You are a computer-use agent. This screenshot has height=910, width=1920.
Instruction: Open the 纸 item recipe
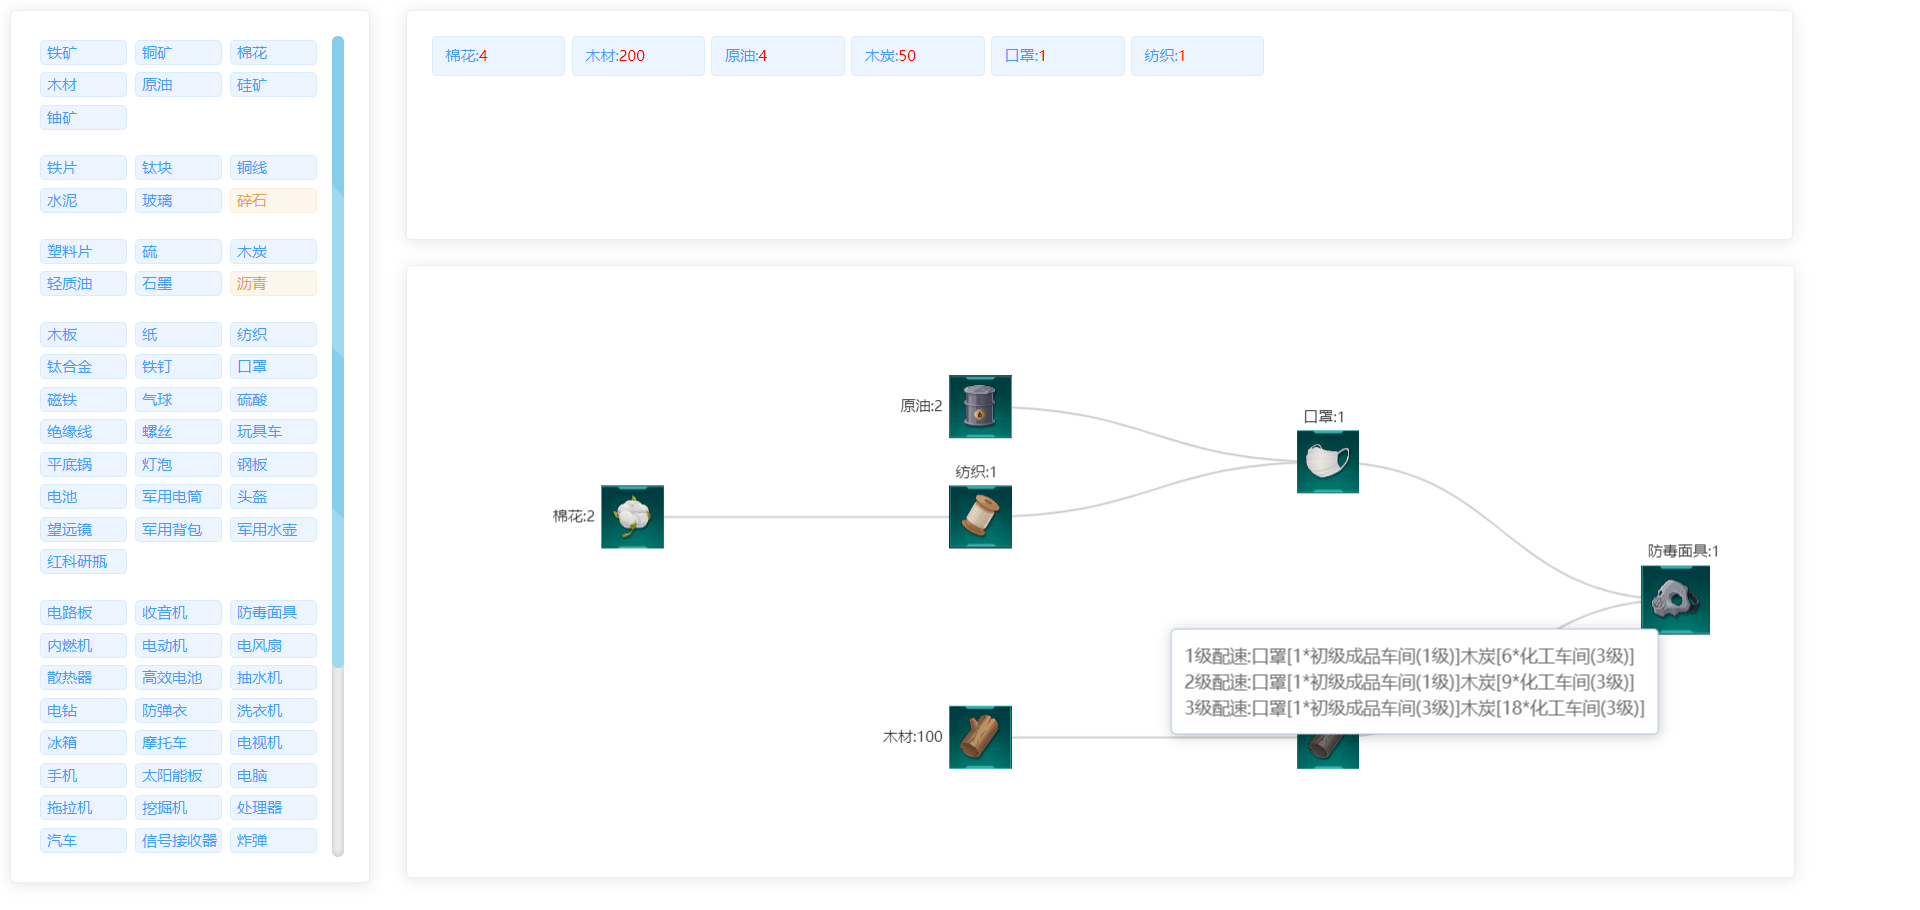[x=178, y=335]
